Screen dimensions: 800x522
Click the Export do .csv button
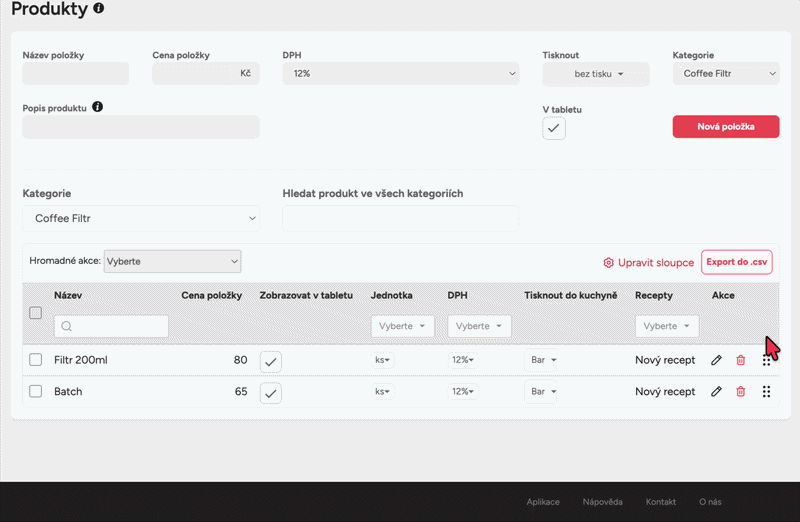coord(737,262)
